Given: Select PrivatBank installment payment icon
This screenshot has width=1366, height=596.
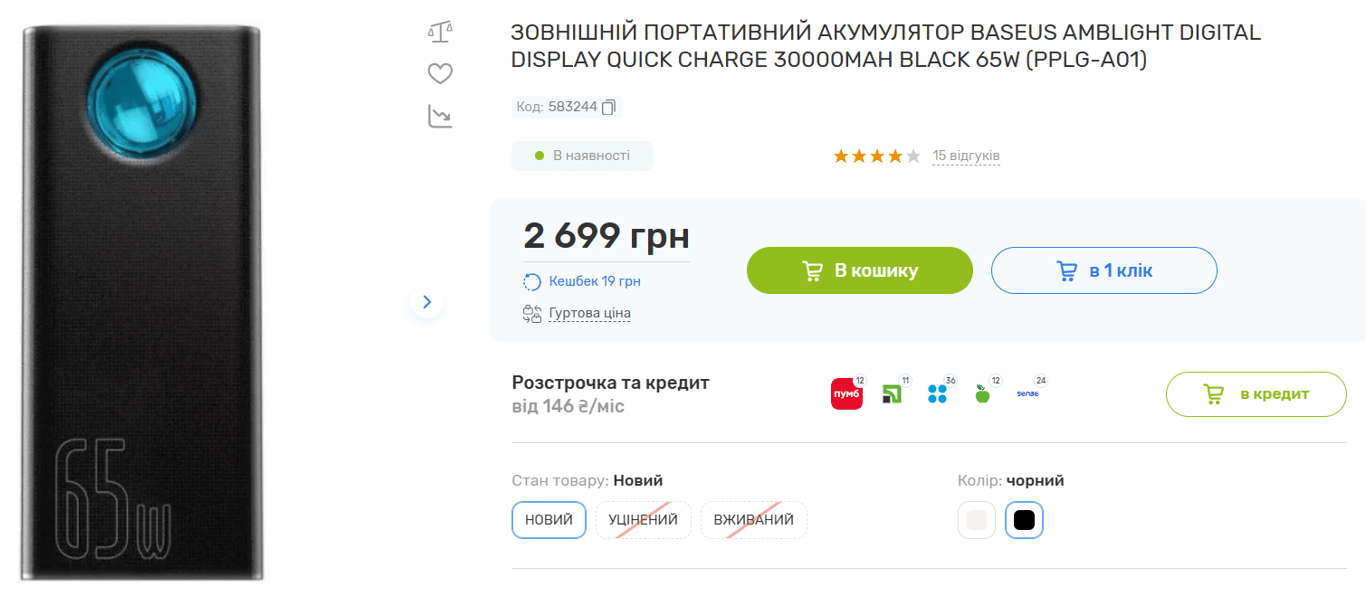Looking at the screenshot, I should (892, 393).
